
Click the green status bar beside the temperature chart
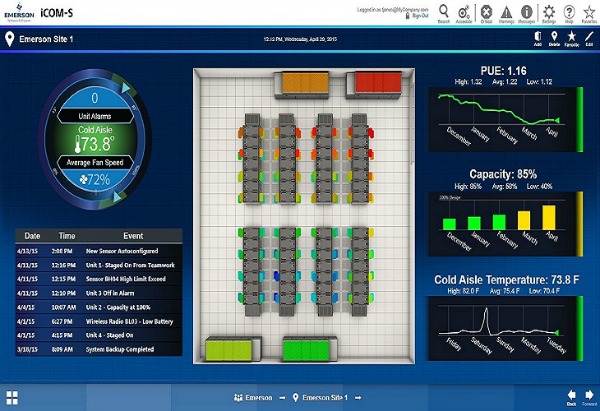click(x=580, y=328)
